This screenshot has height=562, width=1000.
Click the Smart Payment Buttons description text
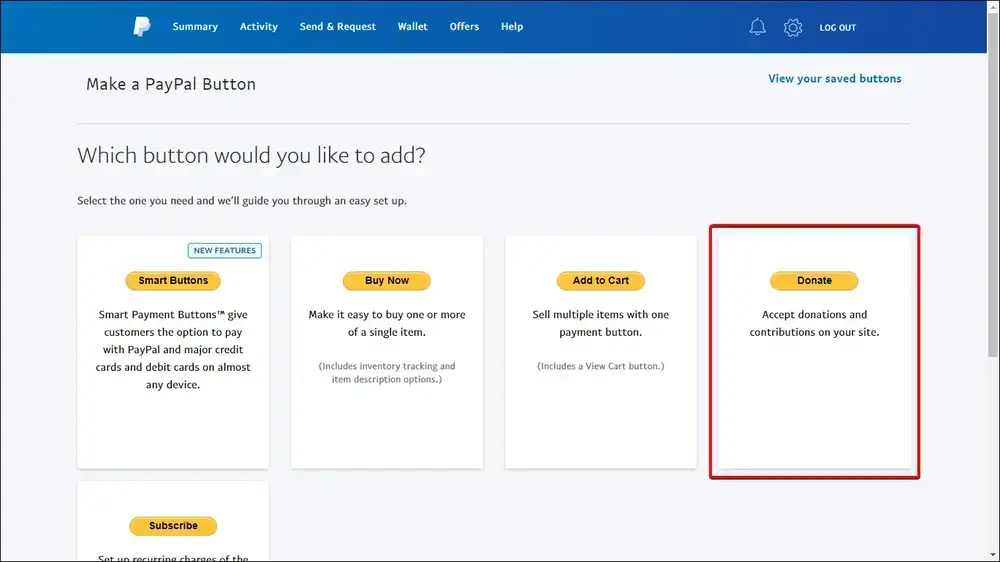(x=173, y=350)
